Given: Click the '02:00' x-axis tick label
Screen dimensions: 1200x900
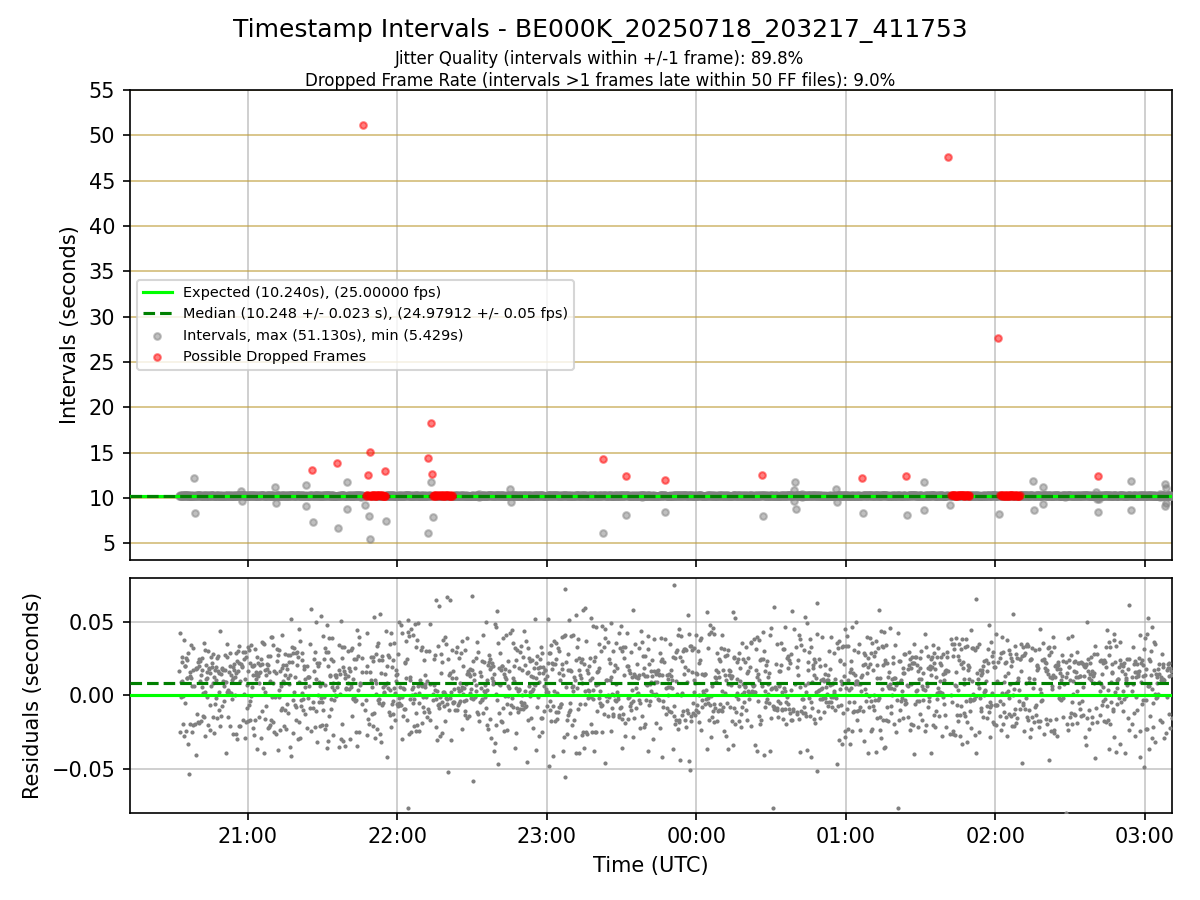Looking at the screenshot, I should tap(994, 835).
